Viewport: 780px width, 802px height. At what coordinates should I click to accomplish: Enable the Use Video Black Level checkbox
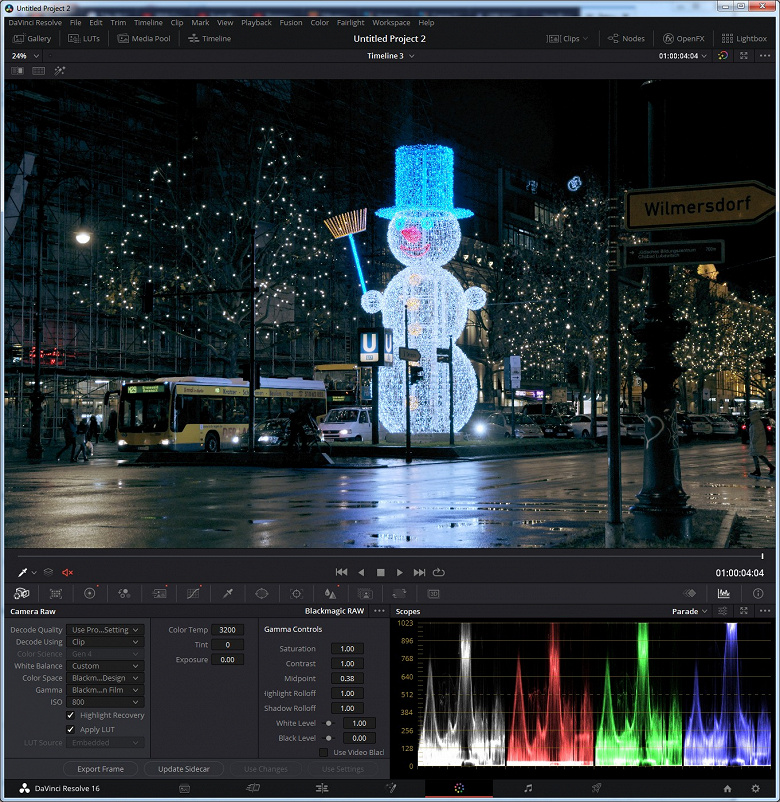[x=324, y=752]
